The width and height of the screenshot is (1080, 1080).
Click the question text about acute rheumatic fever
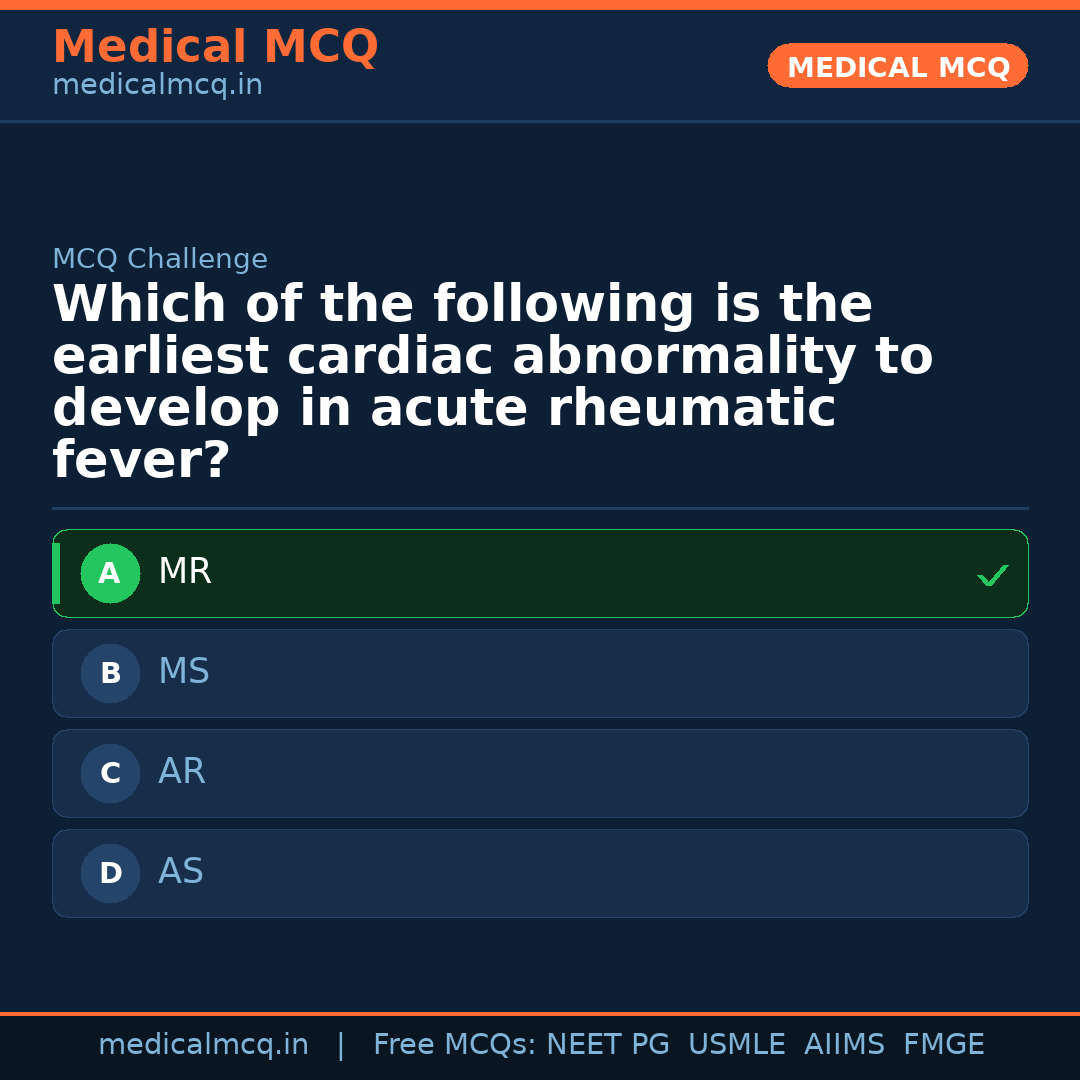(x=490, y=380)
